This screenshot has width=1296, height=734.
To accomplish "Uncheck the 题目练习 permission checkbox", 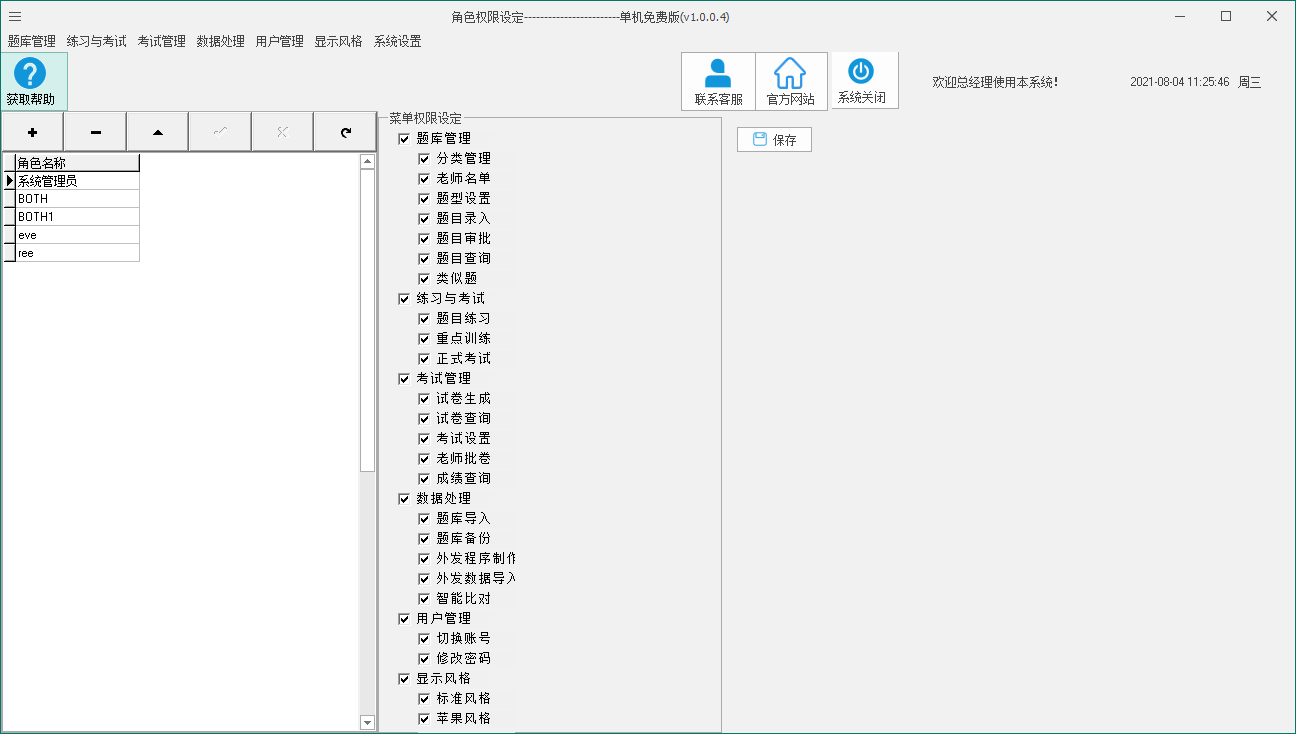I will pyautogui.click(x=424, y=318).
